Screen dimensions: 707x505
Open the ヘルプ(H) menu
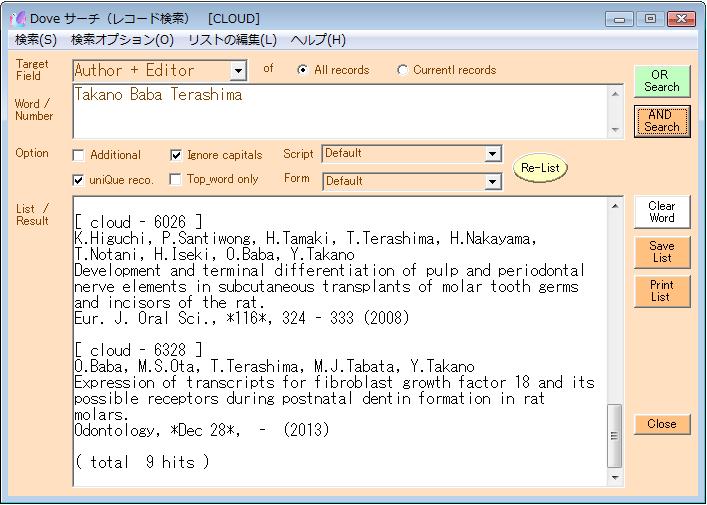pos(318,40)
